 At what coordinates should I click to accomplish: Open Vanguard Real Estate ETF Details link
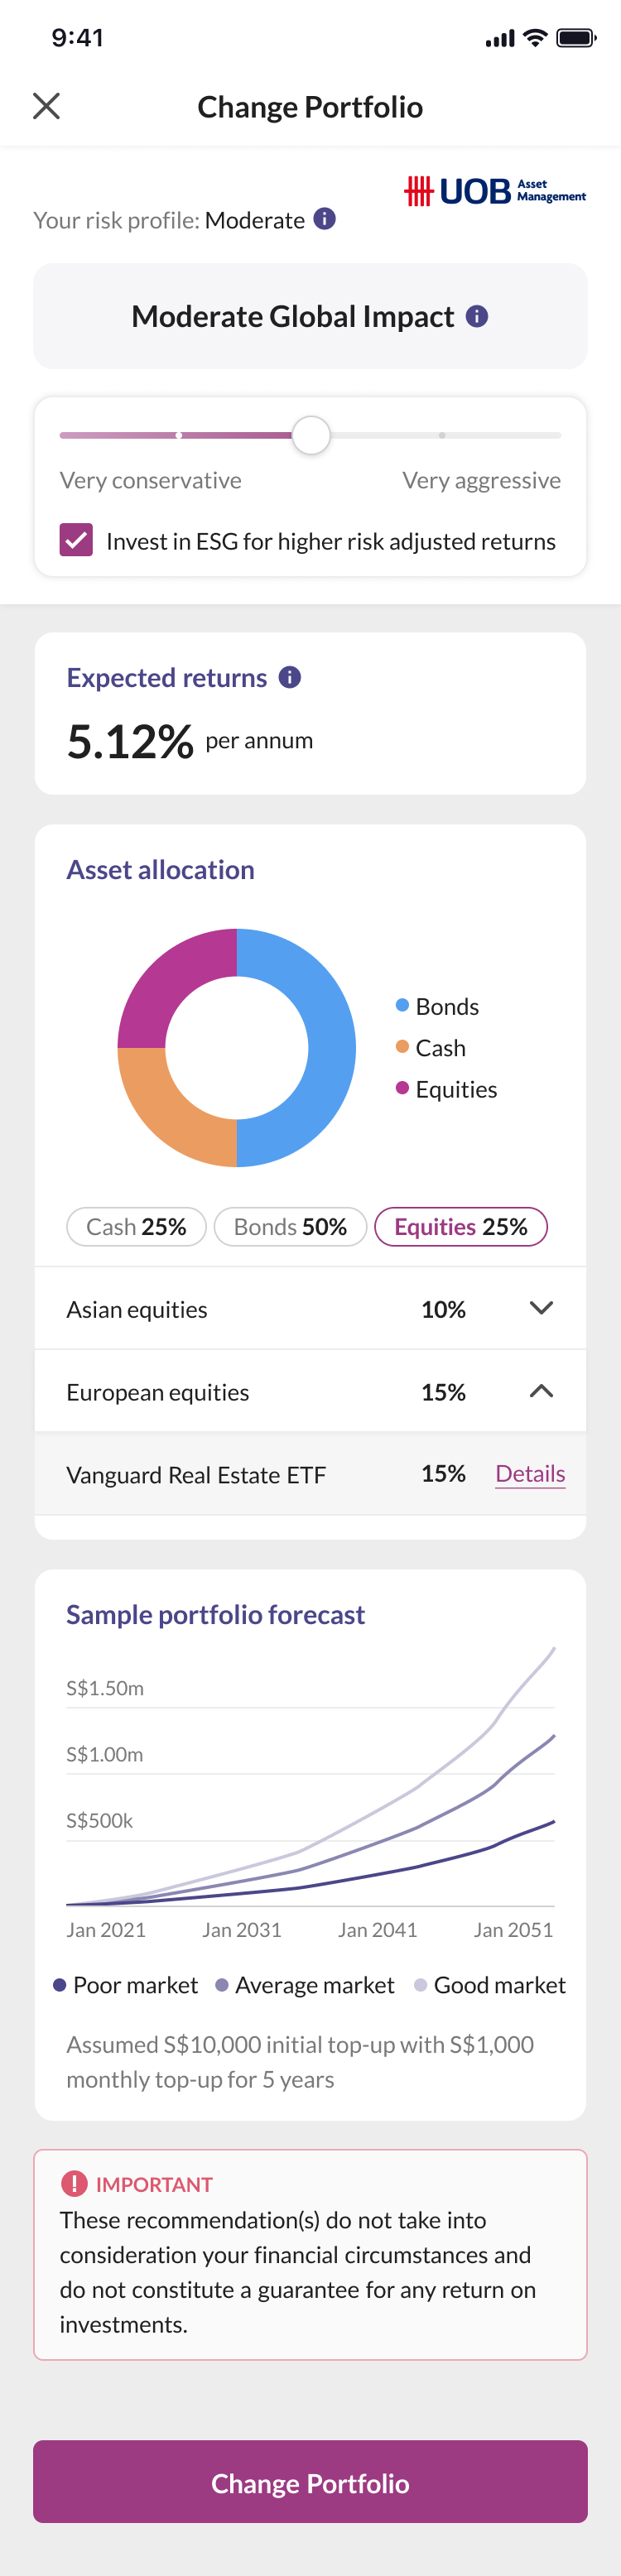coord(530,1473)
